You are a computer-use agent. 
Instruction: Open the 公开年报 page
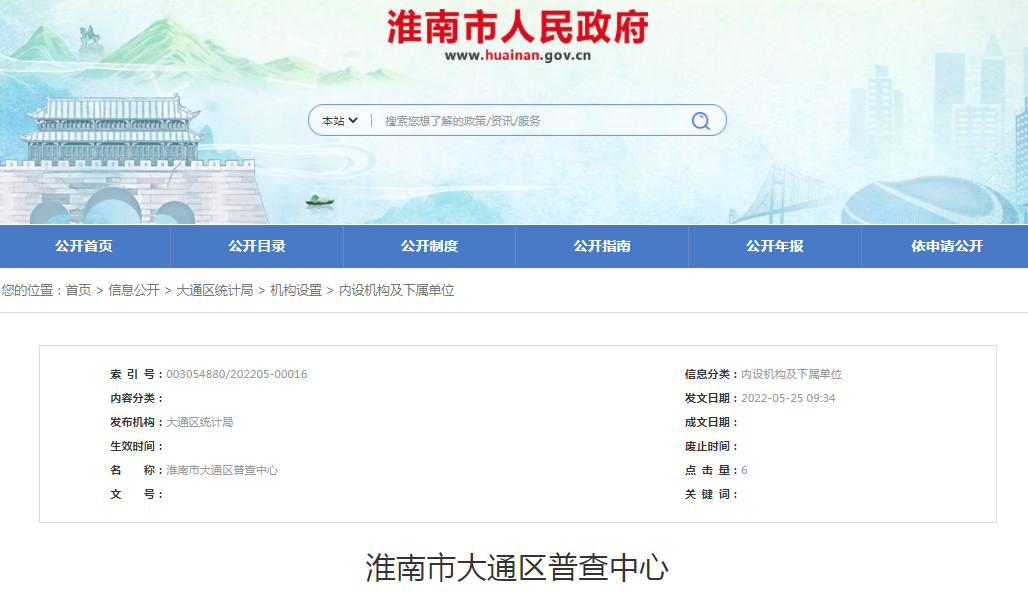pos(771,245)
